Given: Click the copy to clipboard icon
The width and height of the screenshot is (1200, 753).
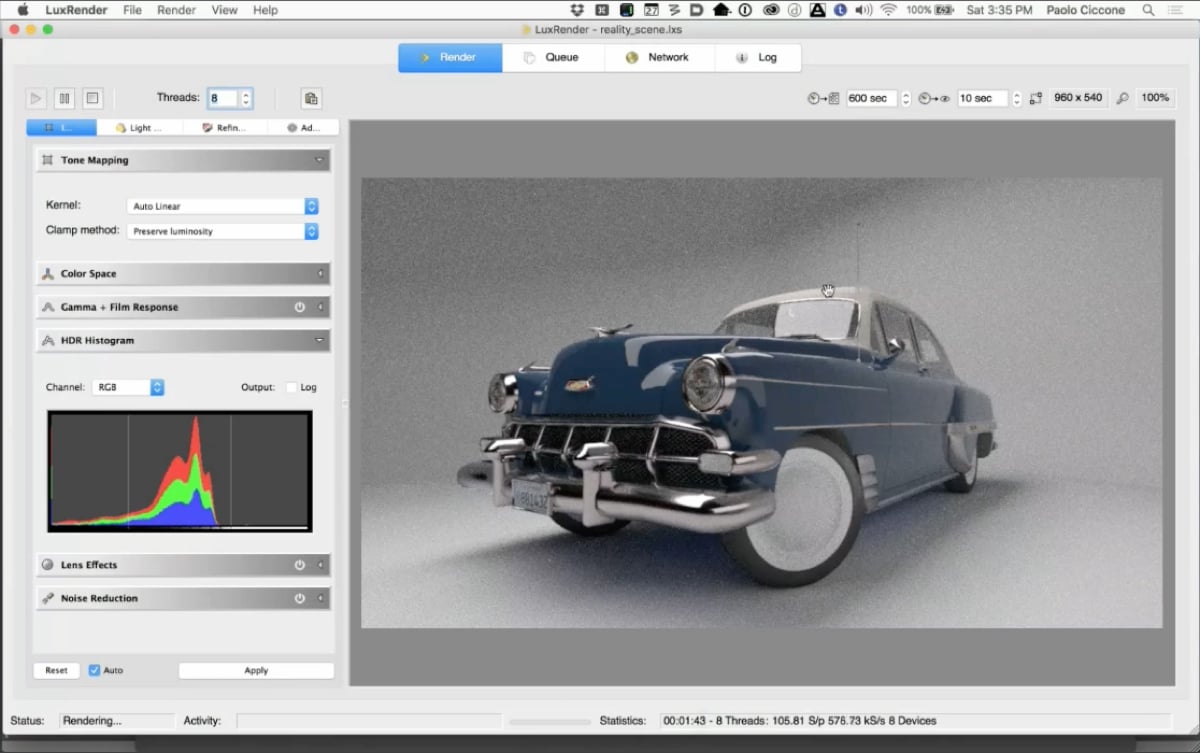Looking at the screenshot, I should click(x=311, y=98).
